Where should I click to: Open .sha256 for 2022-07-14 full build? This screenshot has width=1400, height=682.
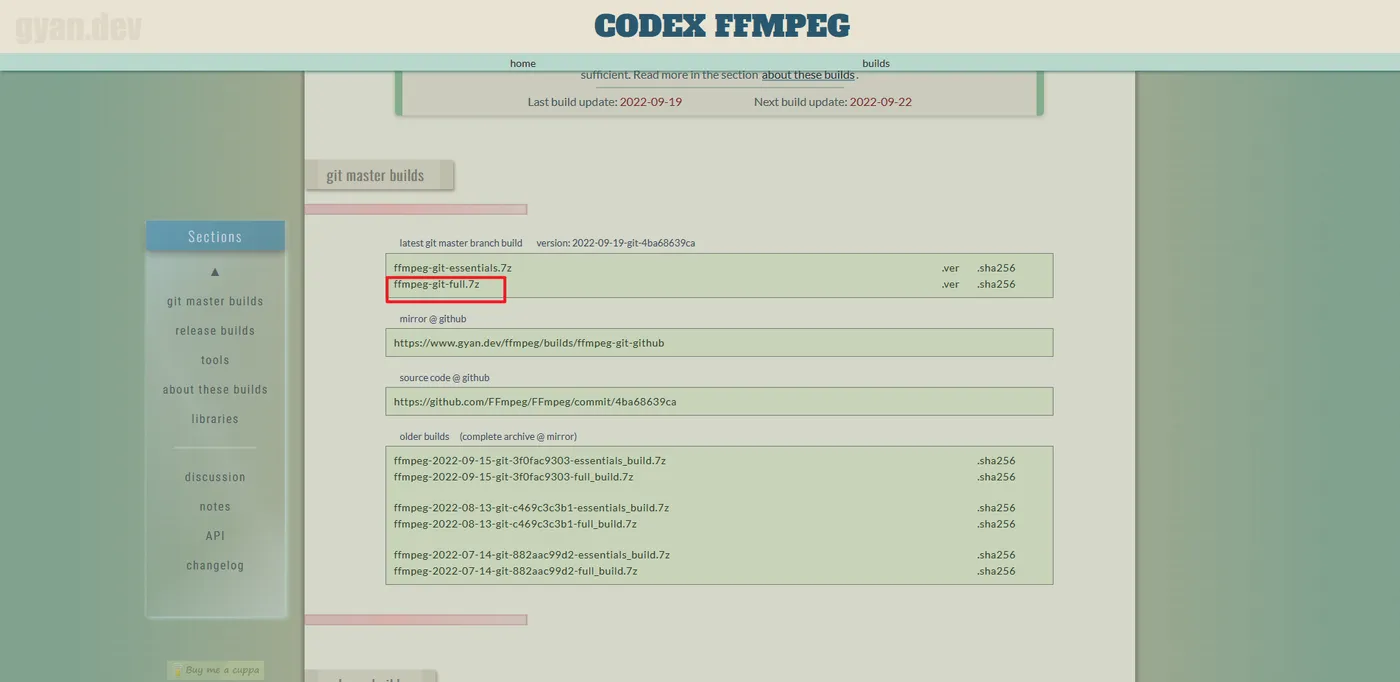(996, 571)
